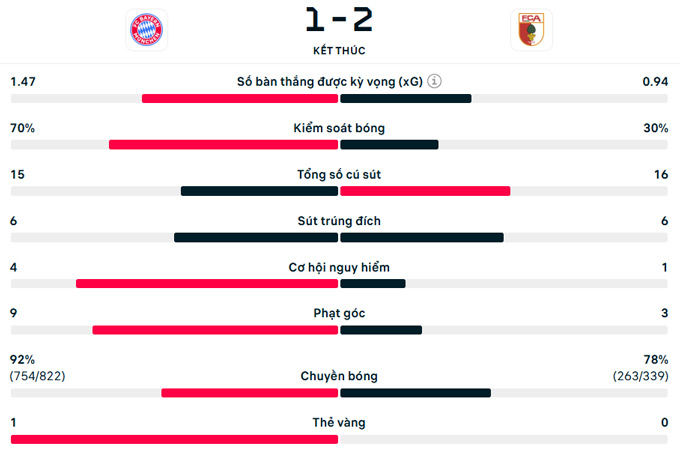Click Bayern's red xG bar

pos(240,99)
